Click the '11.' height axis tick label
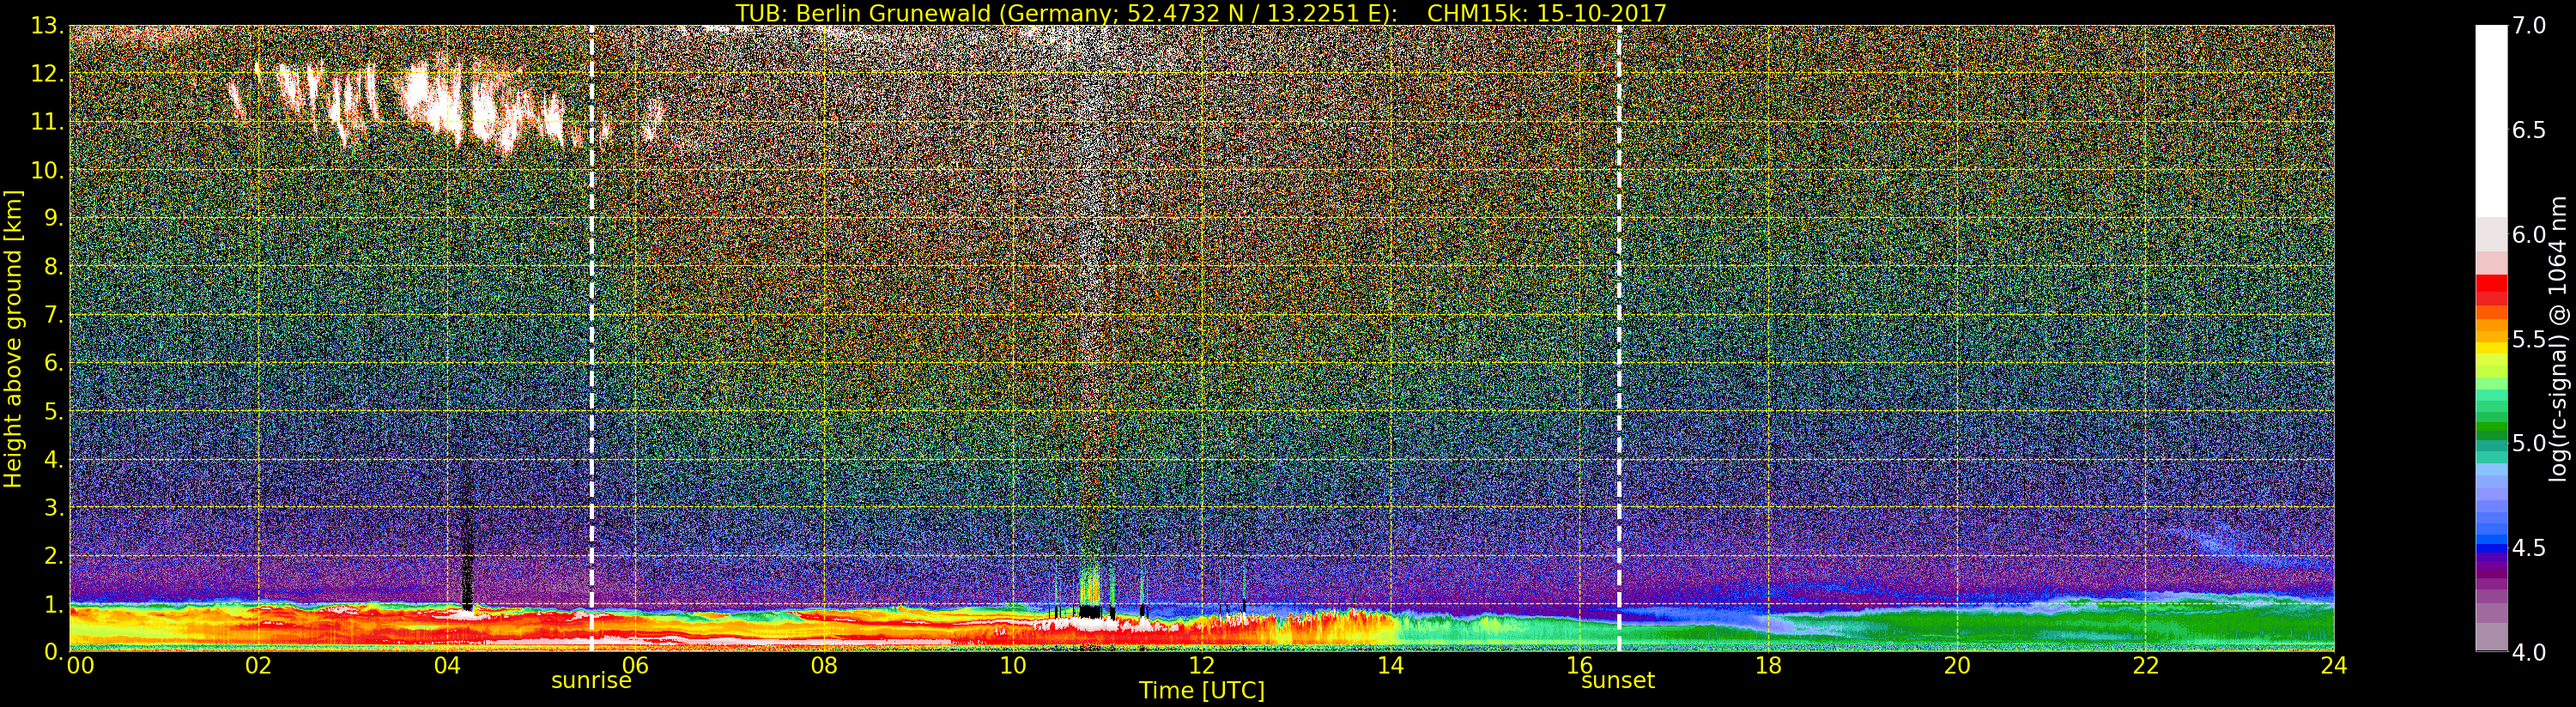The width and height of the screenshot is (2576, 707). (48, 122)
